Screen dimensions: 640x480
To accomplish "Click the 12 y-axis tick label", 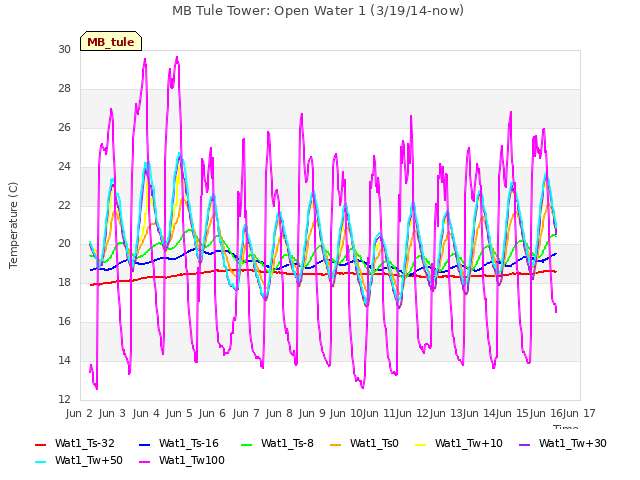I will 64,399.
